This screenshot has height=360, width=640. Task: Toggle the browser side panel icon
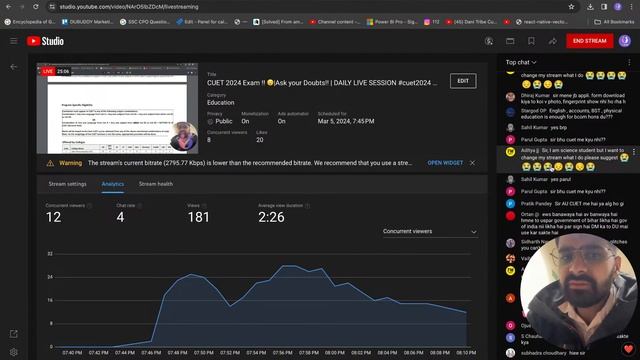pos(604,7)
